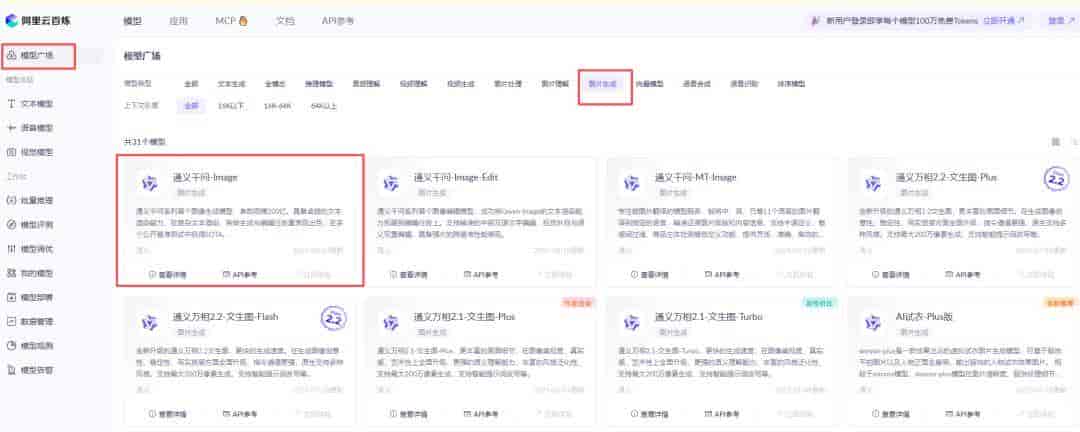Filter model type by 视频理解

click(x=413, y=83)
